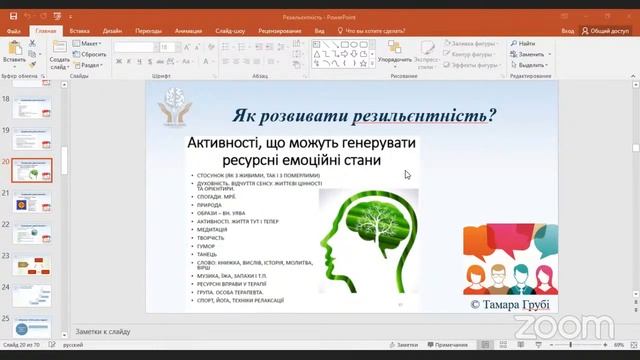Open Выделить selection dropdown
The width and height of the screenshot is (640, 360).
[529, 64]
